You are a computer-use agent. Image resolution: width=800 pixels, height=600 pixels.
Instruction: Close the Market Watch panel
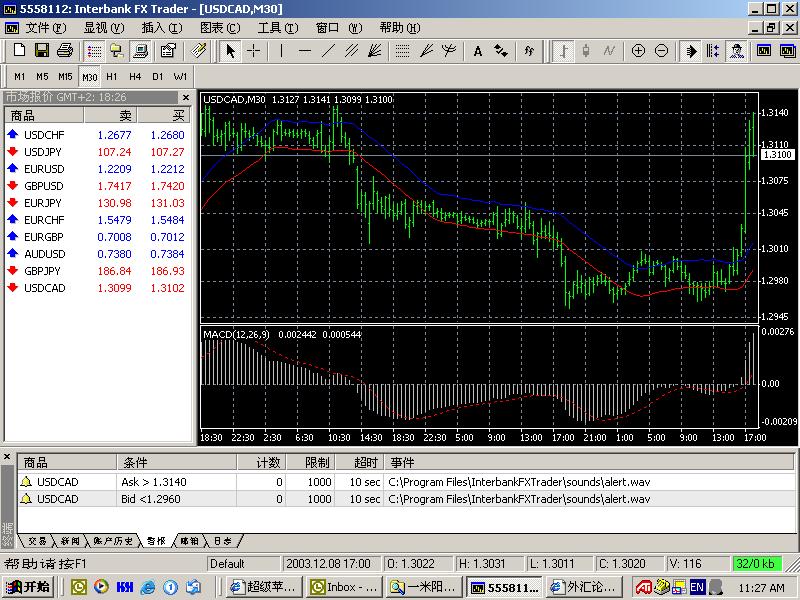click(x=186, y=97)
